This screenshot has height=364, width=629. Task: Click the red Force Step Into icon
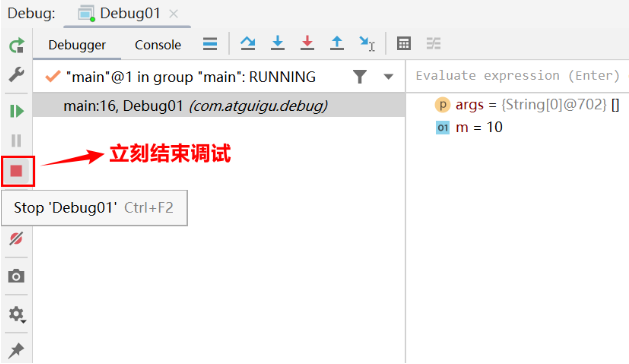point(307,43)
